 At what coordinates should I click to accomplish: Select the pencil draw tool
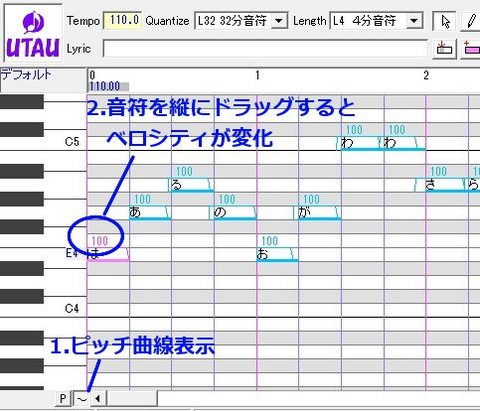[x=471, y=22]
